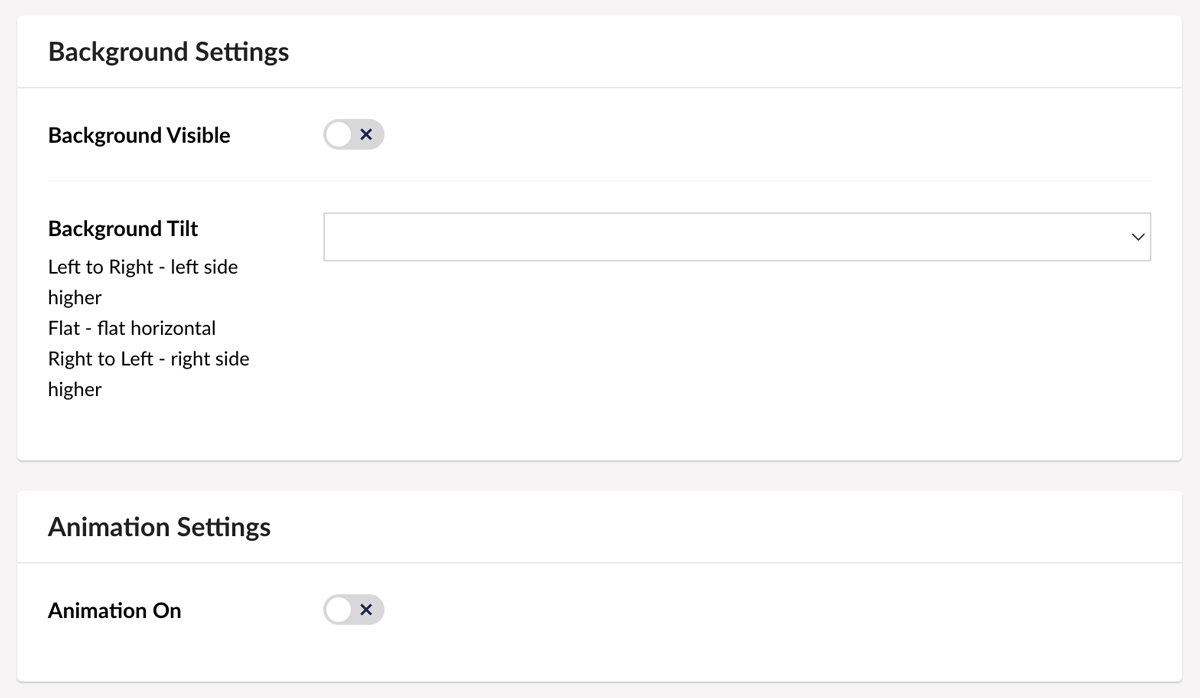Click the divider line below Background Visible

600,181
